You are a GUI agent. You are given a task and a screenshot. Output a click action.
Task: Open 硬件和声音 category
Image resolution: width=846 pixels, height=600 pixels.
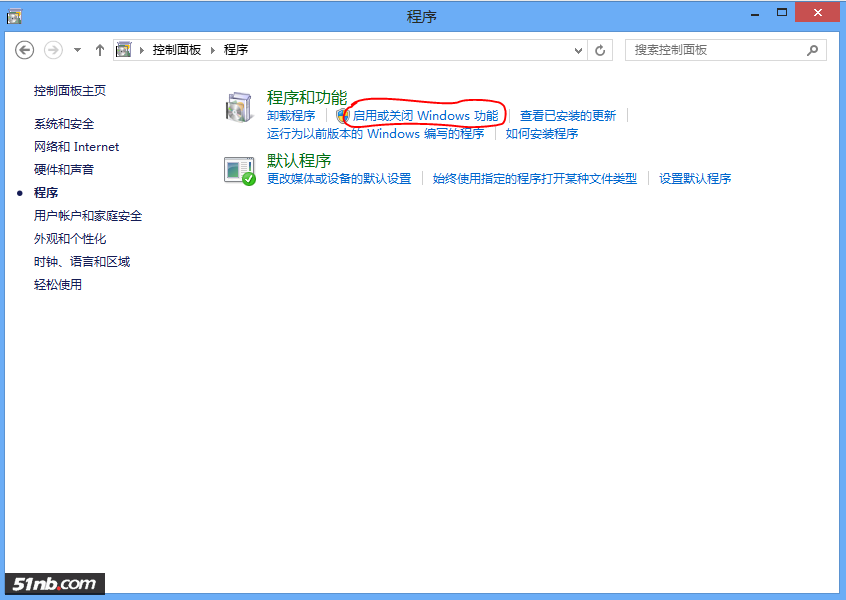point(64,169)
